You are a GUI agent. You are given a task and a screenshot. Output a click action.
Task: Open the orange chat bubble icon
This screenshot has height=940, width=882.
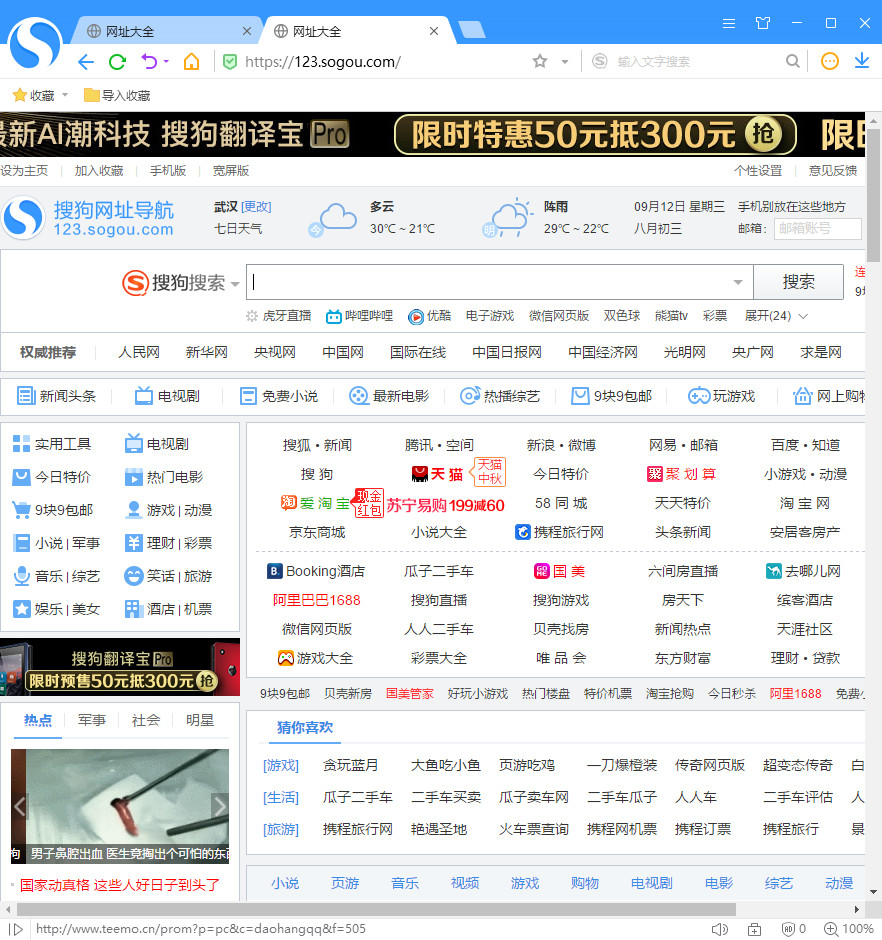coord(830,61)
